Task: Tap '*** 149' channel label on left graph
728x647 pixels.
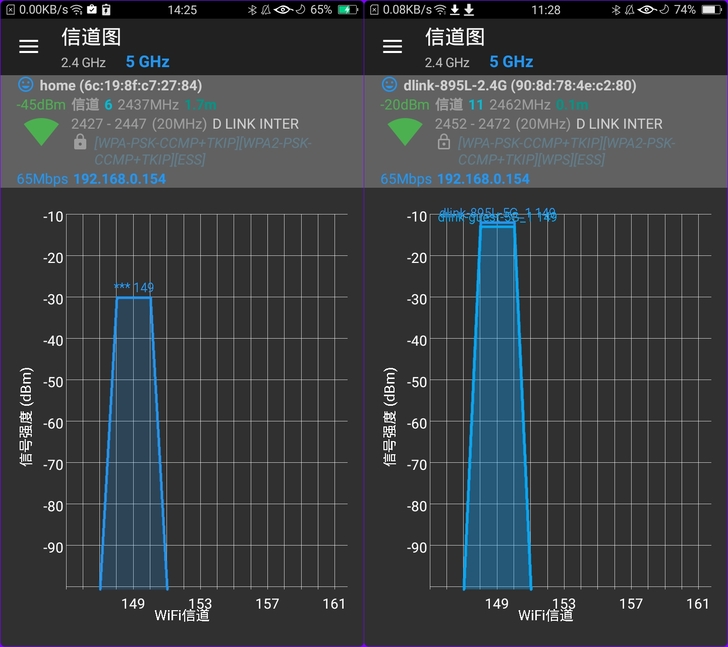Action: (x=134, y=288)
